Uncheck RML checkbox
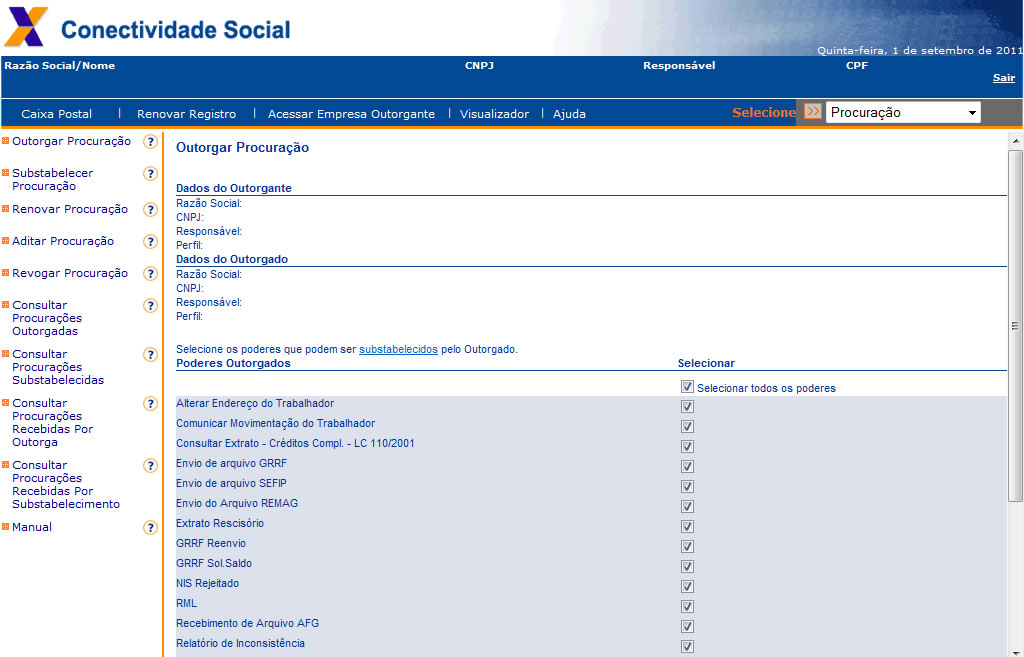This screenshot has height=657, width=1024. (x=687, y=606)
